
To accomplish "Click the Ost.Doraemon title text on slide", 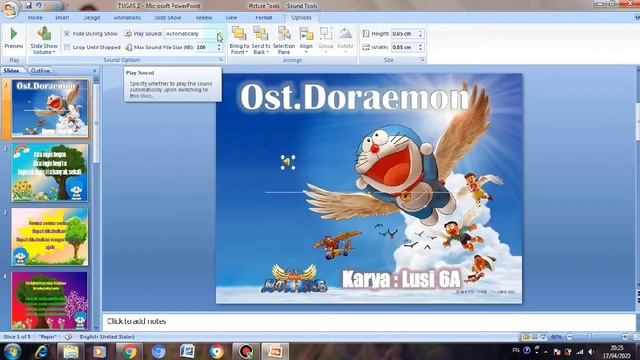I will click(x=354, y=97).
